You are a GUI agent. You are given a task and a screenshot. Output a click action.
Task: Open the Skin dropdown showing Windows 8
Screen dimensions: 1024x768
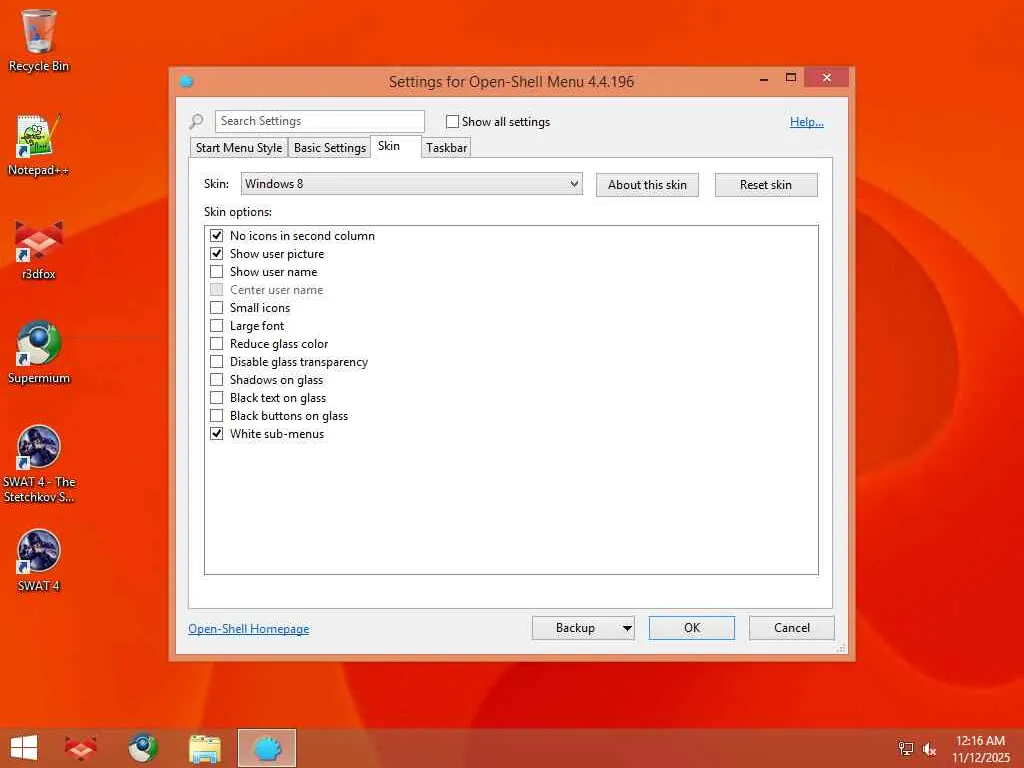pos(411,184)
